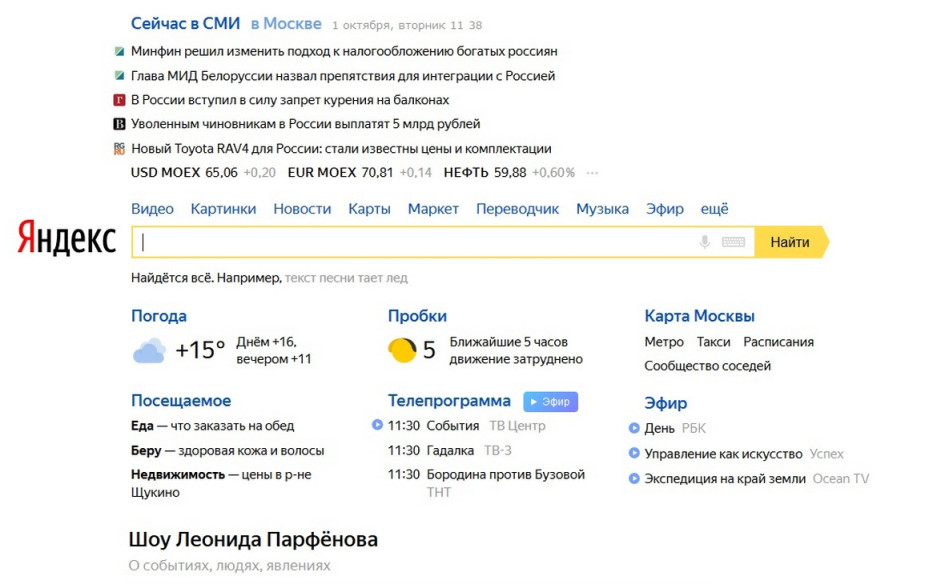Open the Сообщество соседей link
Screen dimensions: 945x584
pos(708,366)
